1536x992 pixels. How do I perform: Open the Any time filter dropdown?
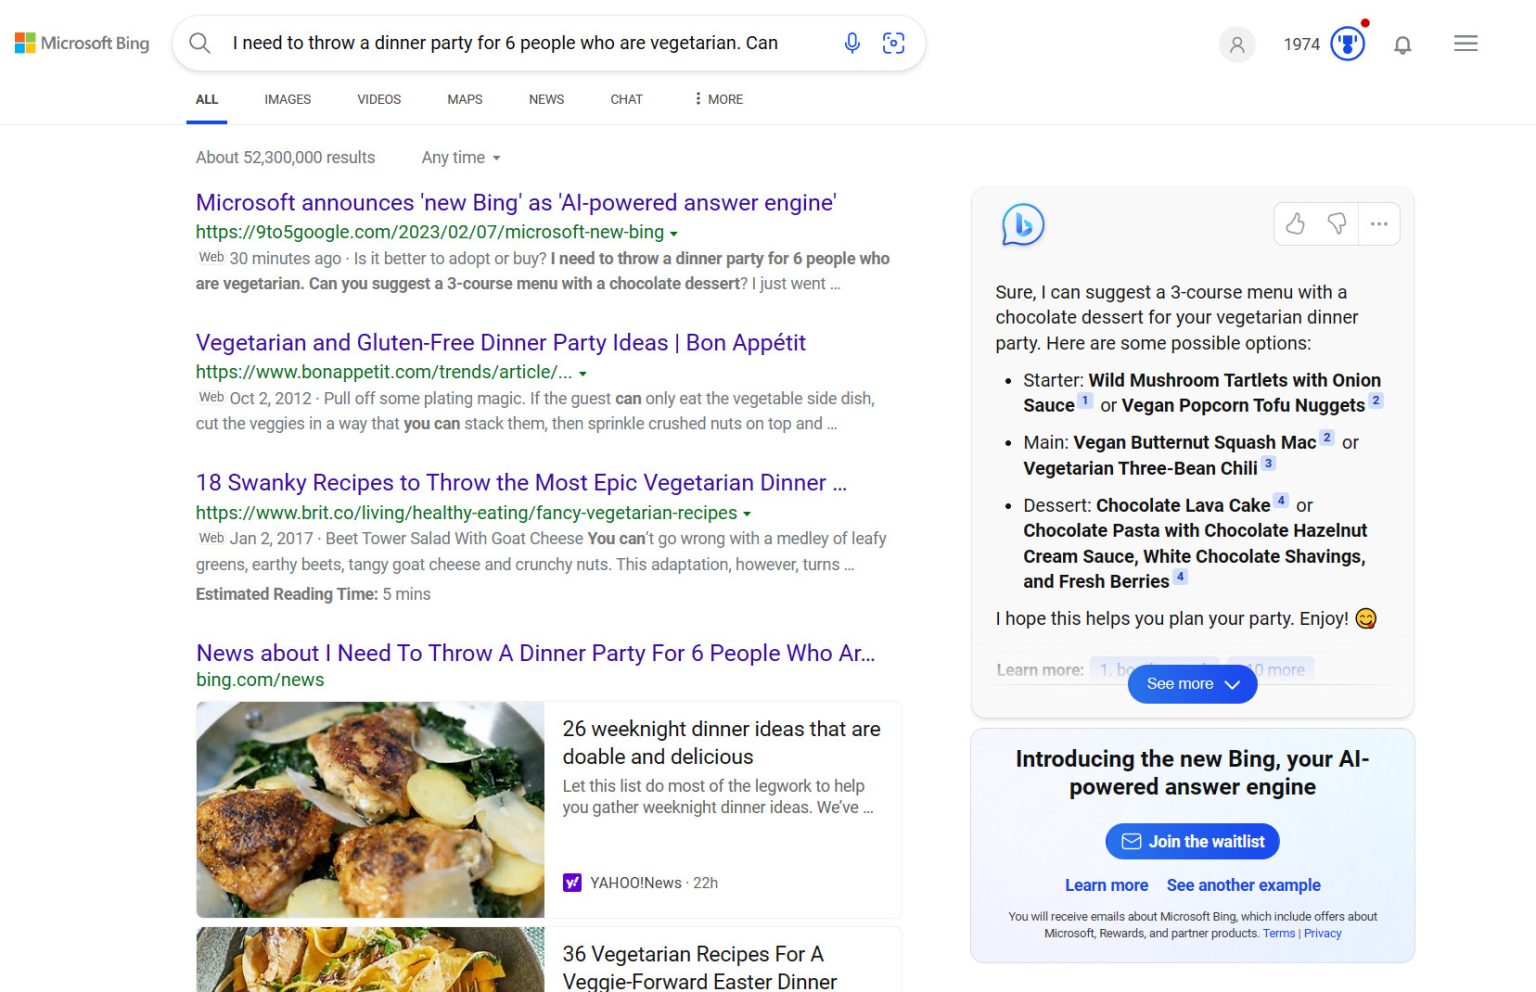click(460, 157)
